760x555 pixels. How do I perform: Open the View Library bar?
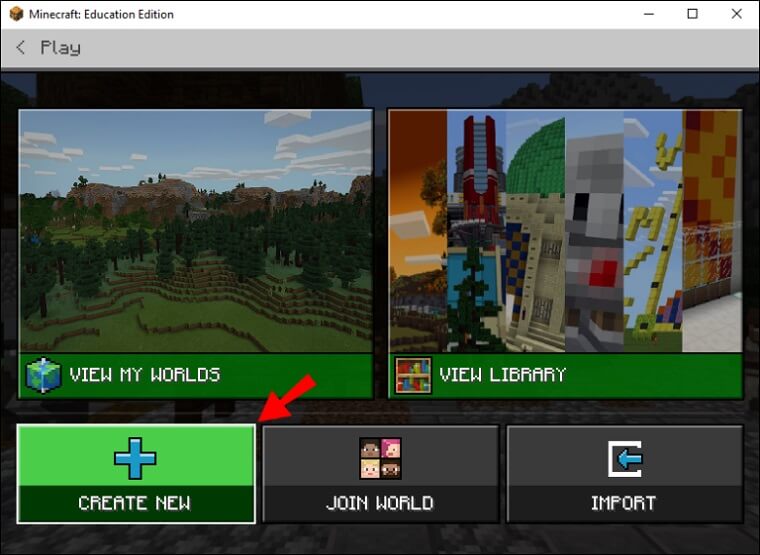point(566,376)
